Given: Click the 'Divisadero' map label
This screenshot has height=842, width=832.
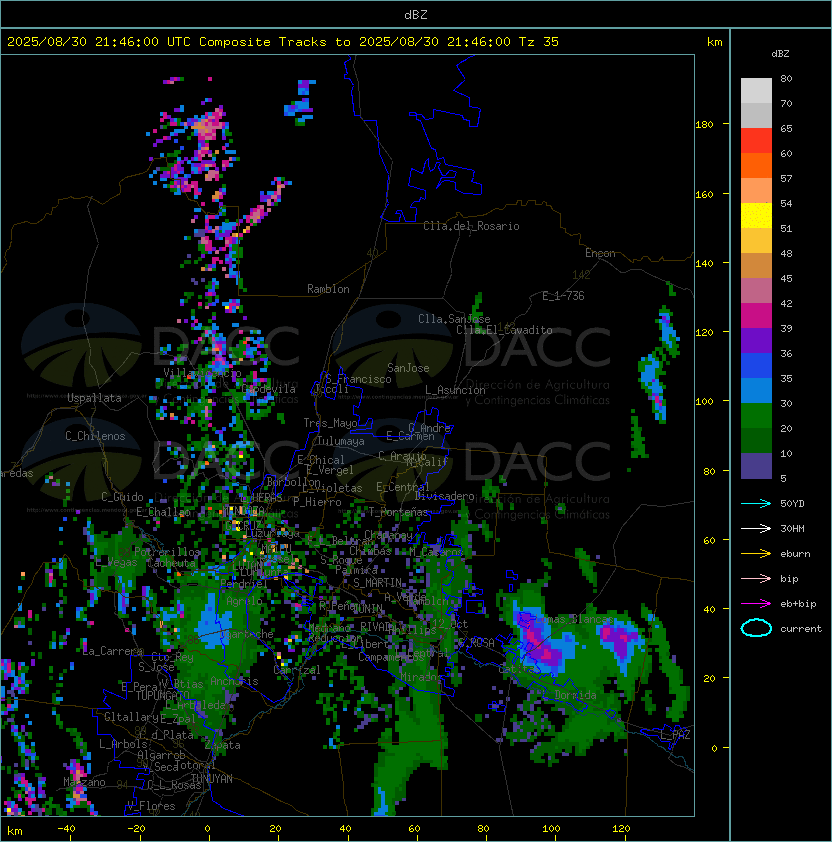Looking at the screenshot, I should pos(445,496).
